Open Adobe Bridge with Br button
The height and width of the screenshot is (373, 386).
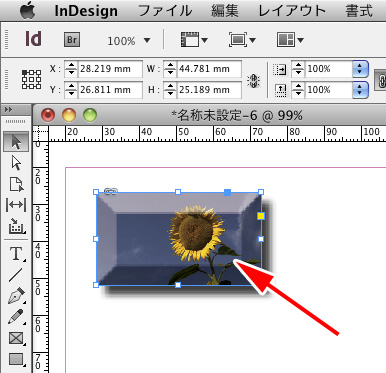pyautogui.click(x=72, y=40)
